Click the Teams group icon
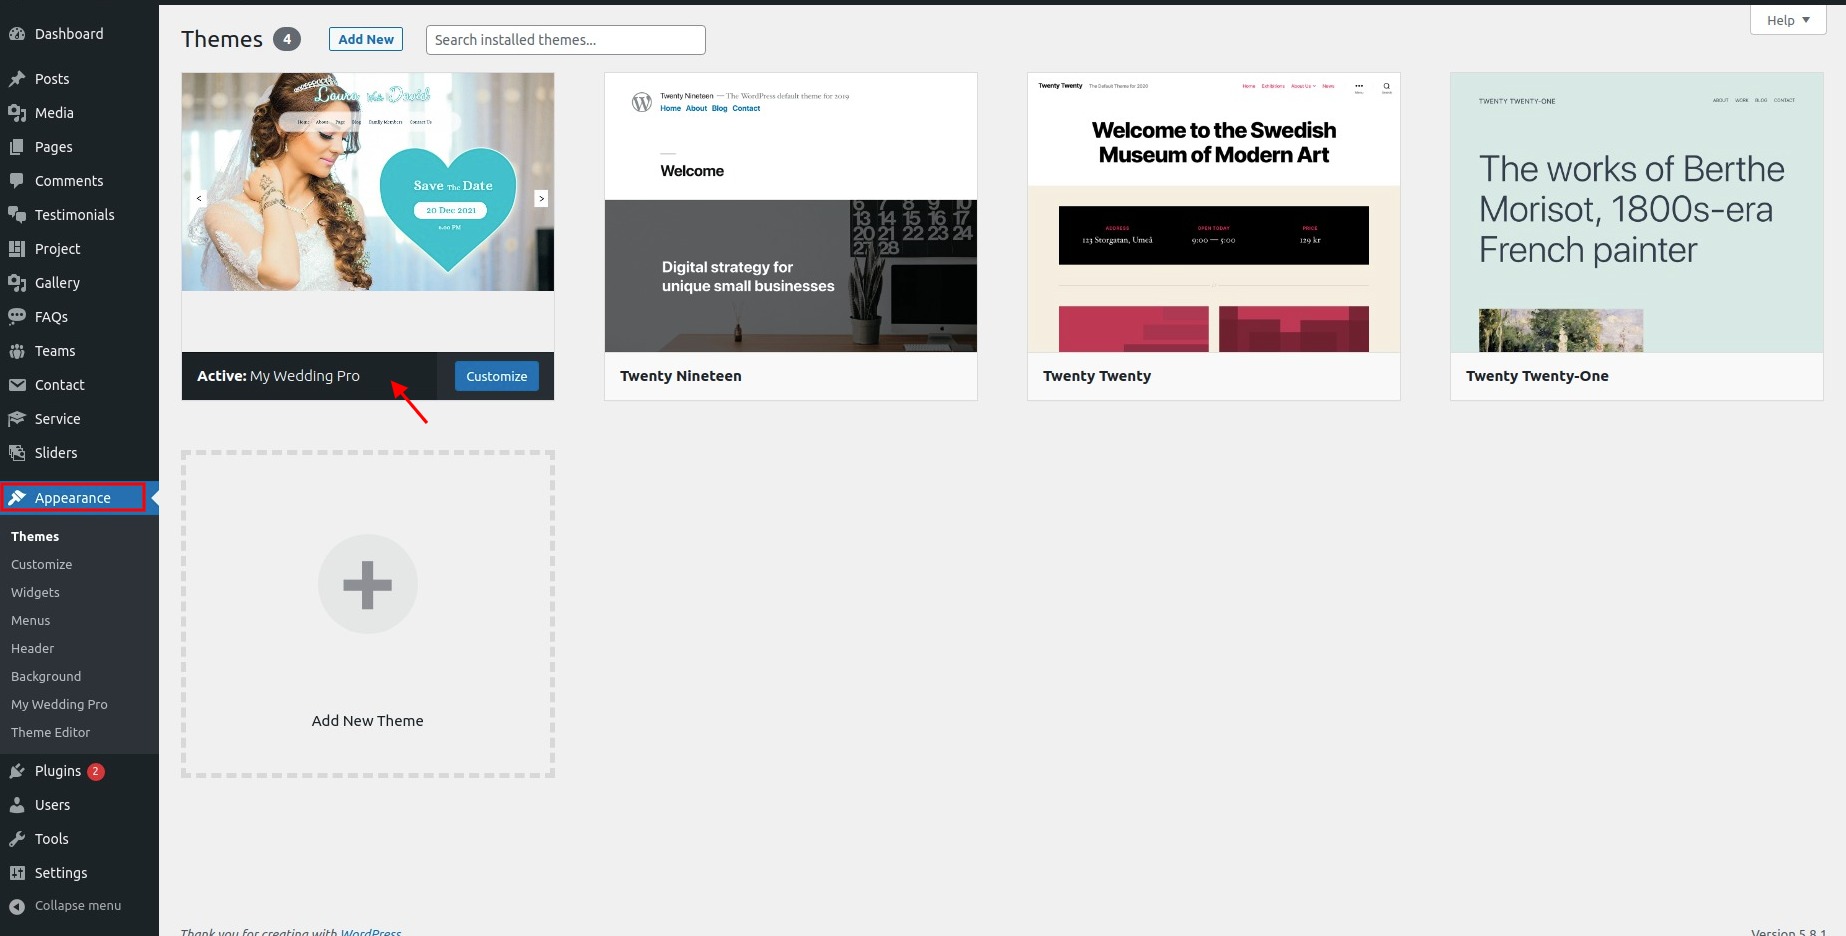The height and width of the screenshot is (936, 1846). [x=17, y=351]
